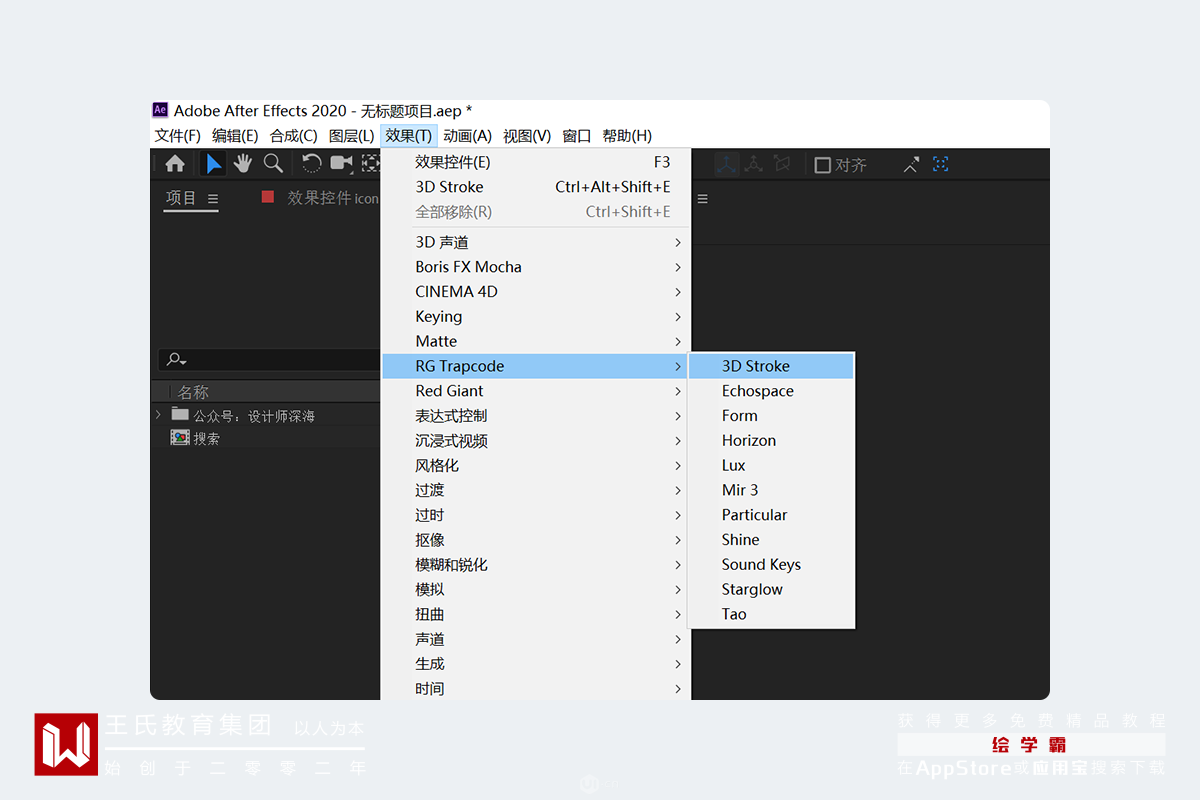Click the After Effects app icon
This screenshot has height=800, width=1200.
(160, 110)
